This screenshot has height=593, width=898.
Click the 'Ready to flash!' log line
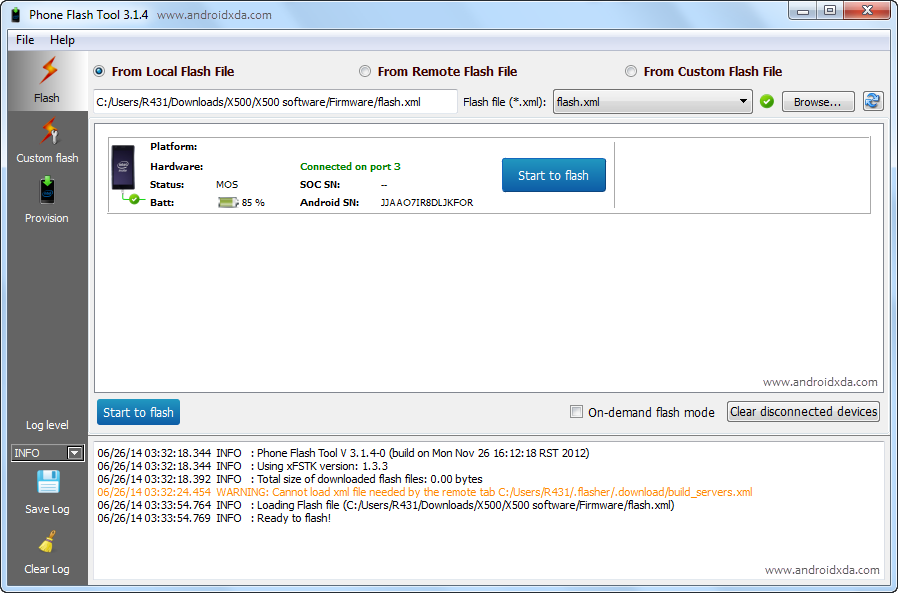(214, 518)
